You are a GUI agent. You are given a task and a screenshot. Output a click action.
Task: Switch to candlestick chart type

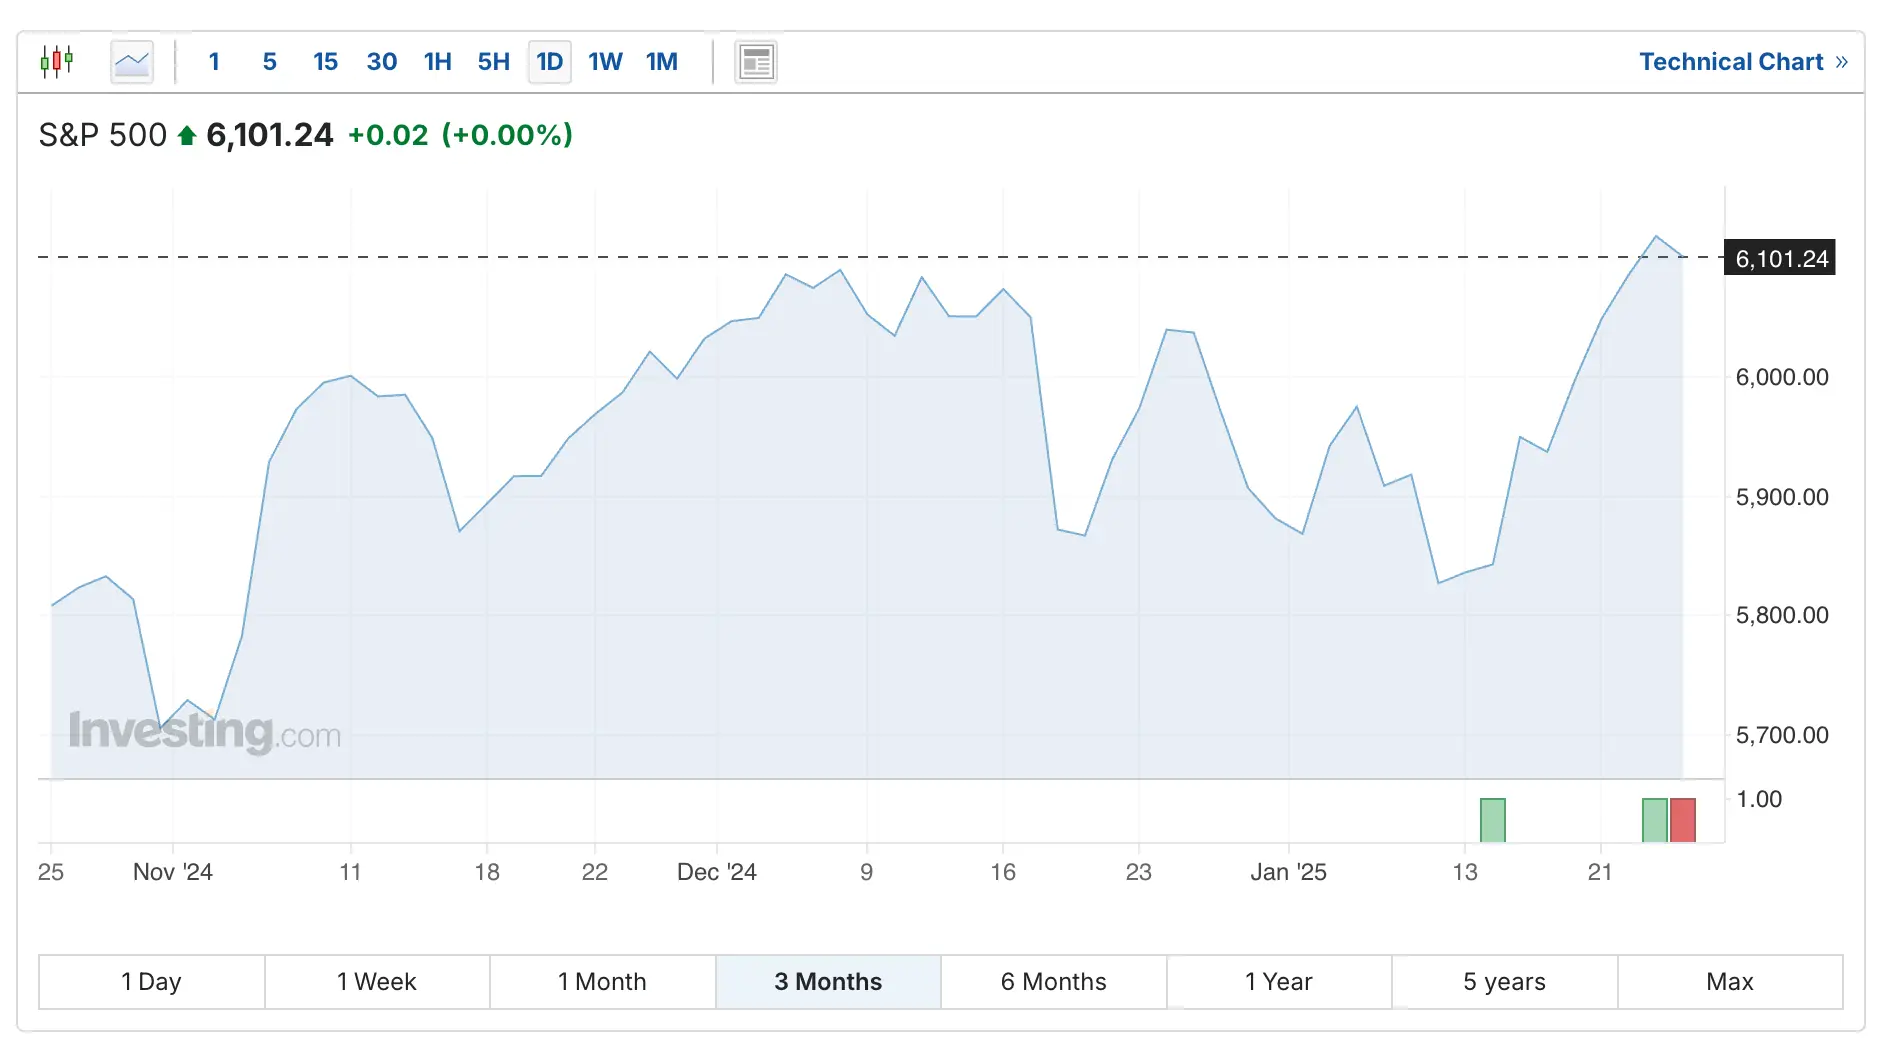click(x=57, y=62)
